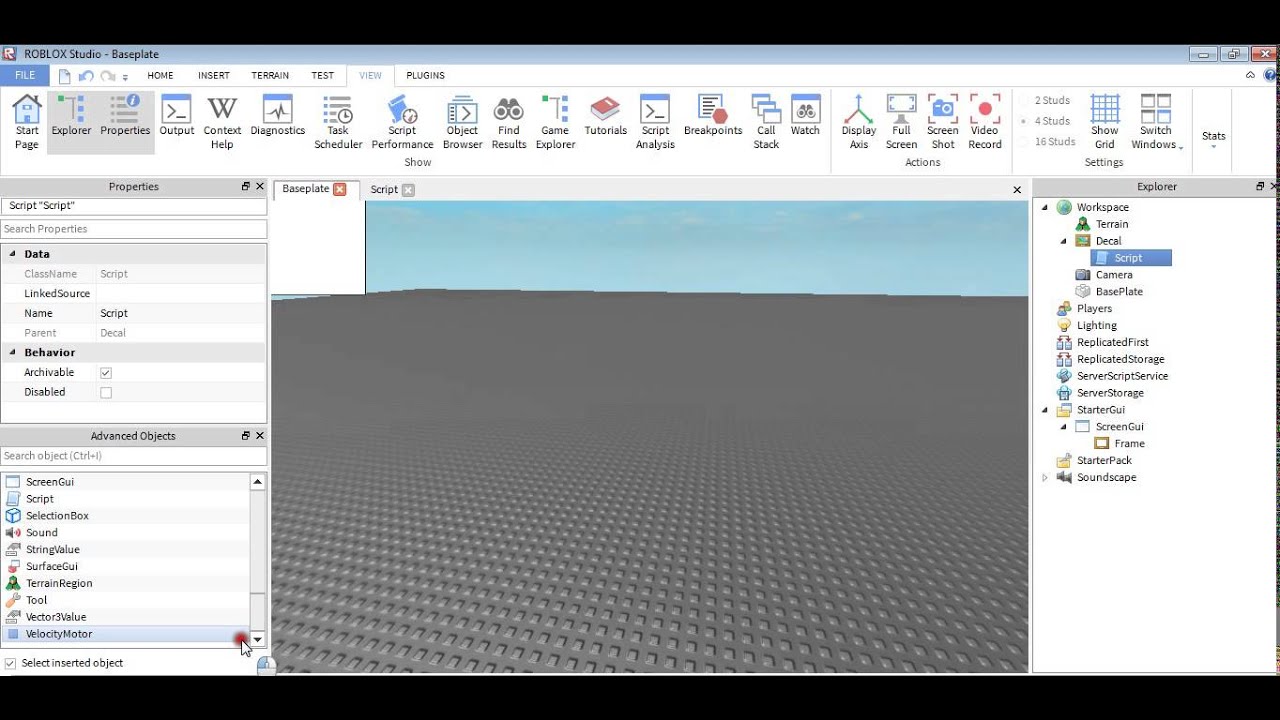The width and height of the screenshot is (1280, 720).
Task: Collapse the Data property section
Action: click(12, 254)
